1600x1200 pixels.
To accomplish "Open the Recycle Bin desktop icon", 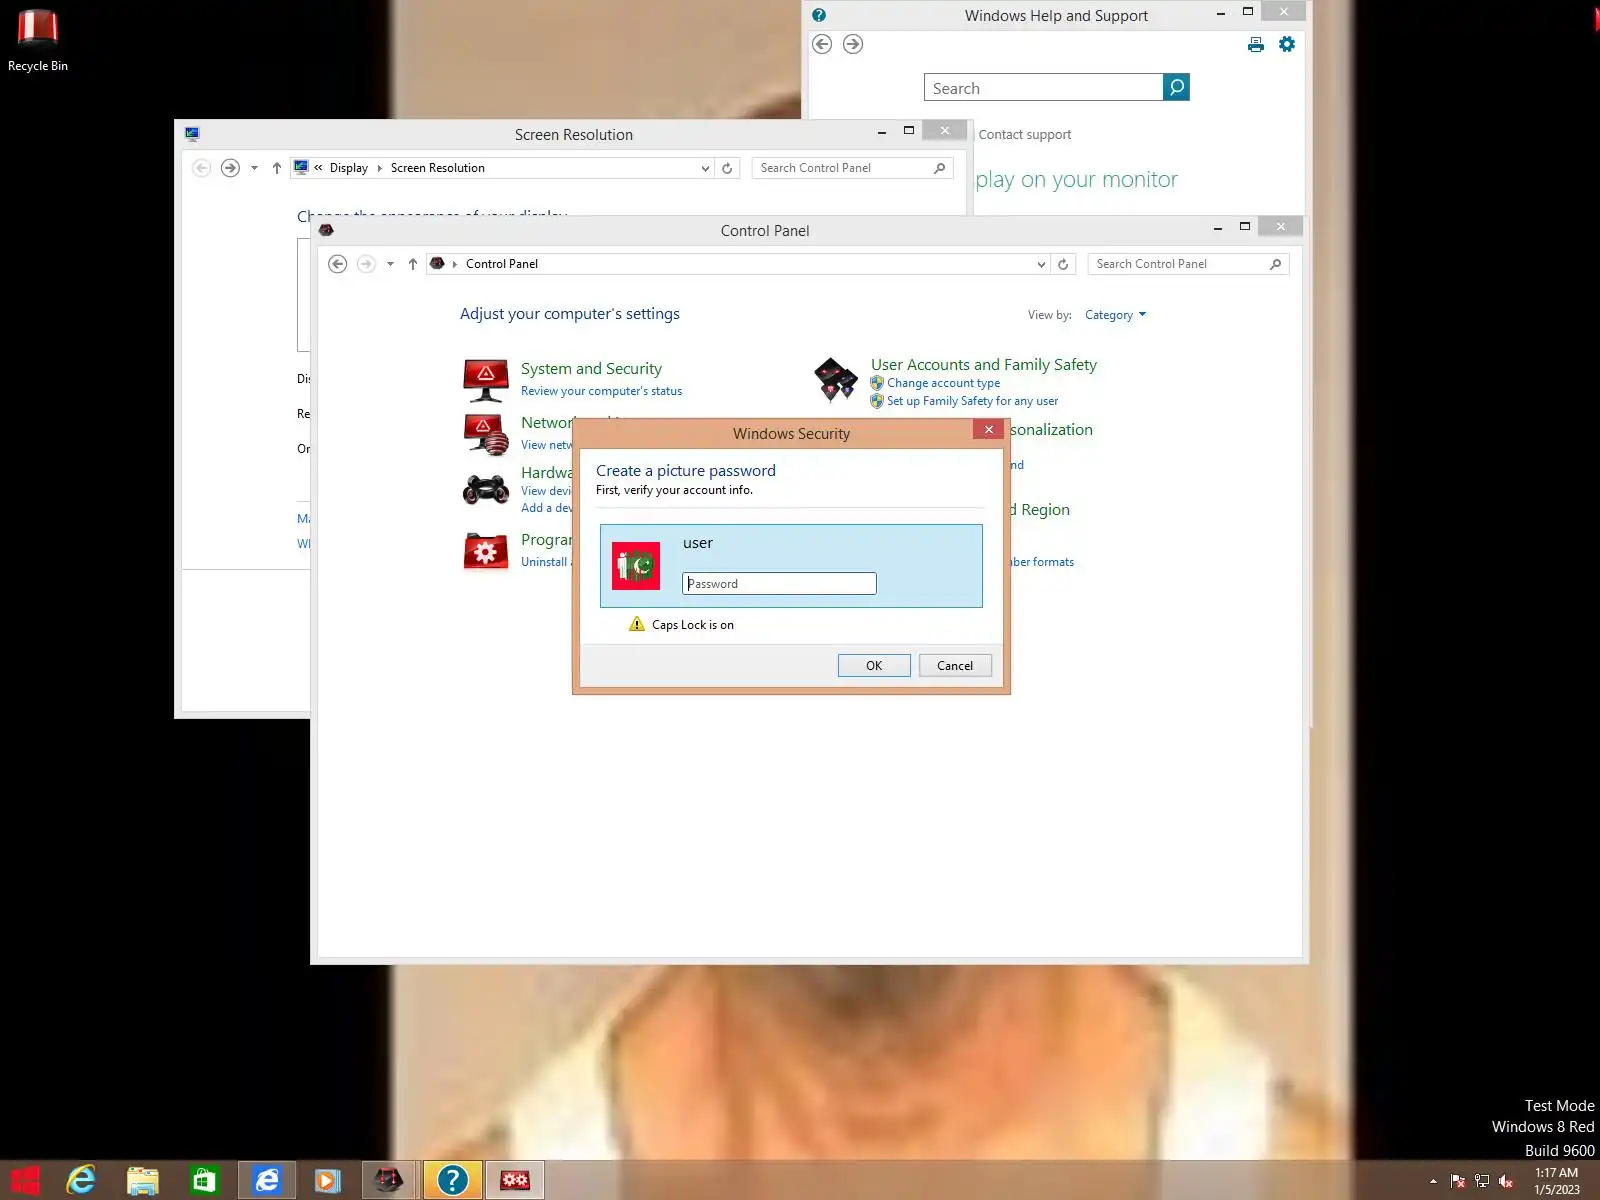I will (38, 40).
